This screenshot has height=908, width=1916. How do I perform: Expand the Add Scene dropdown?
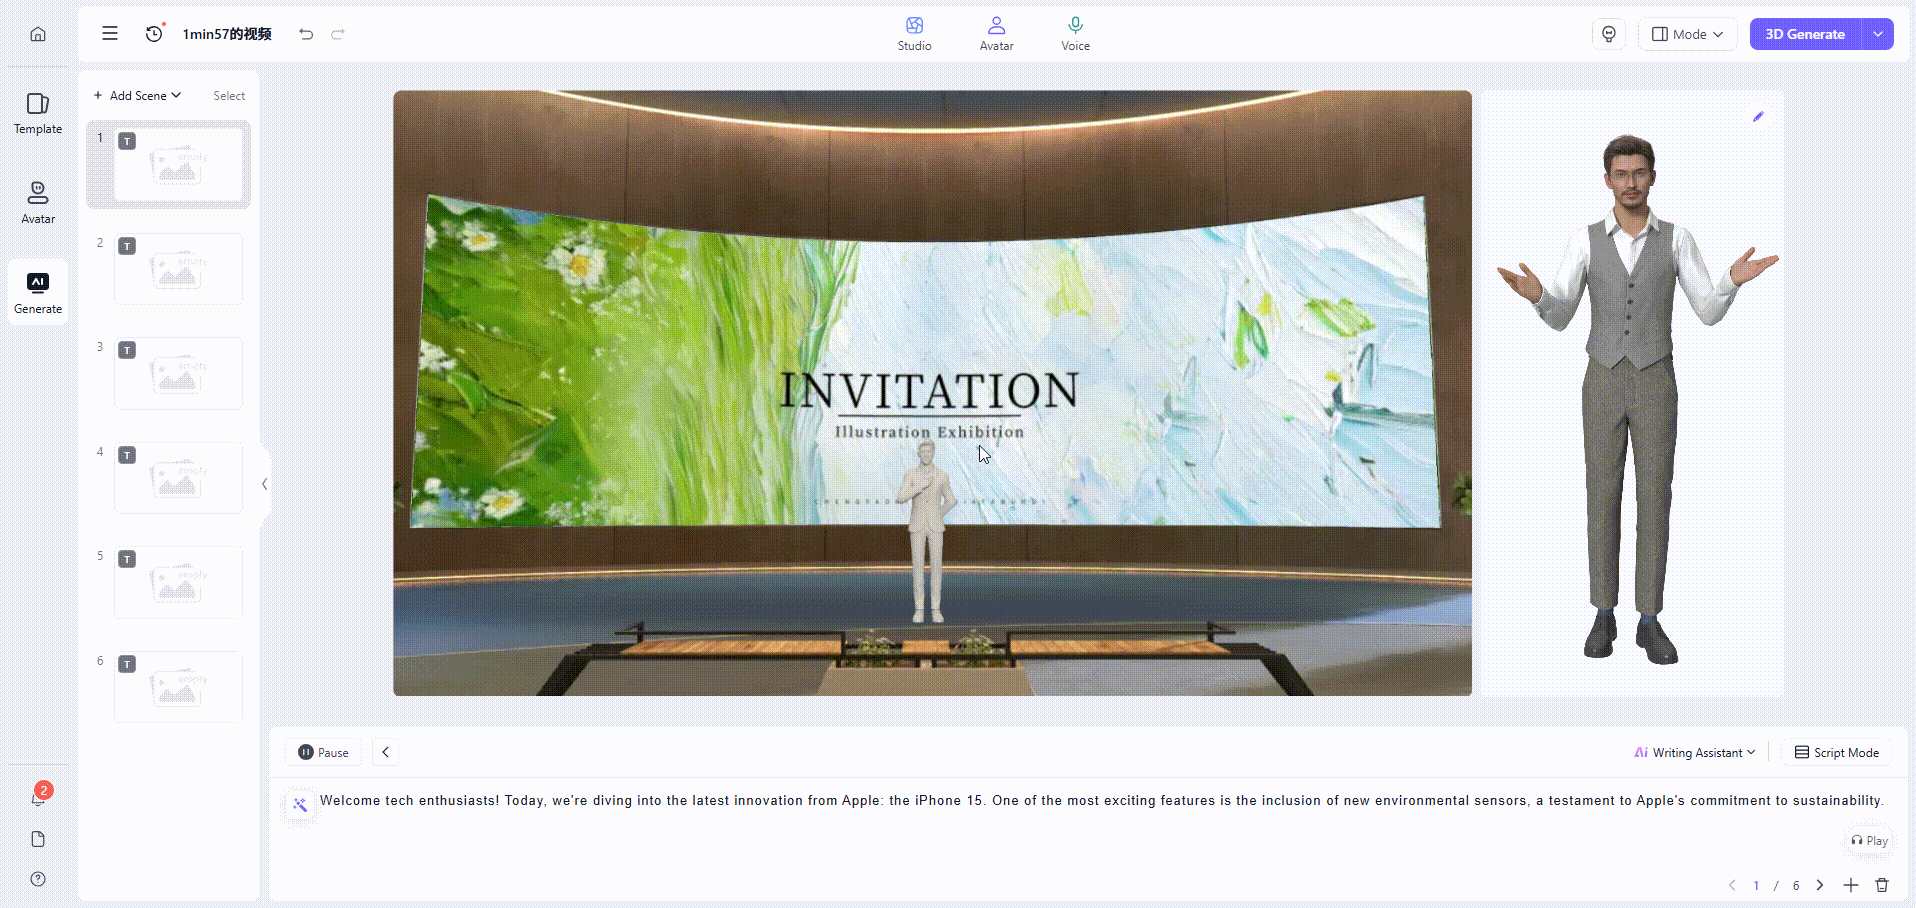(138, 96)
